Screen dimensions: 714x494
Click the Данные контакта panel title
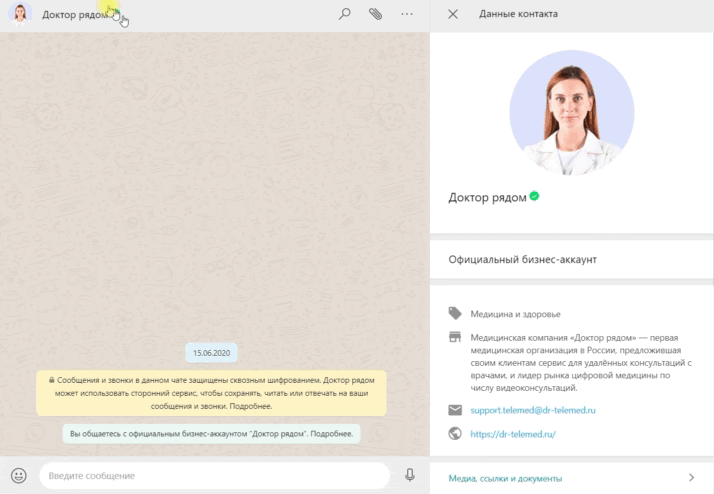[x=518, y=14]
